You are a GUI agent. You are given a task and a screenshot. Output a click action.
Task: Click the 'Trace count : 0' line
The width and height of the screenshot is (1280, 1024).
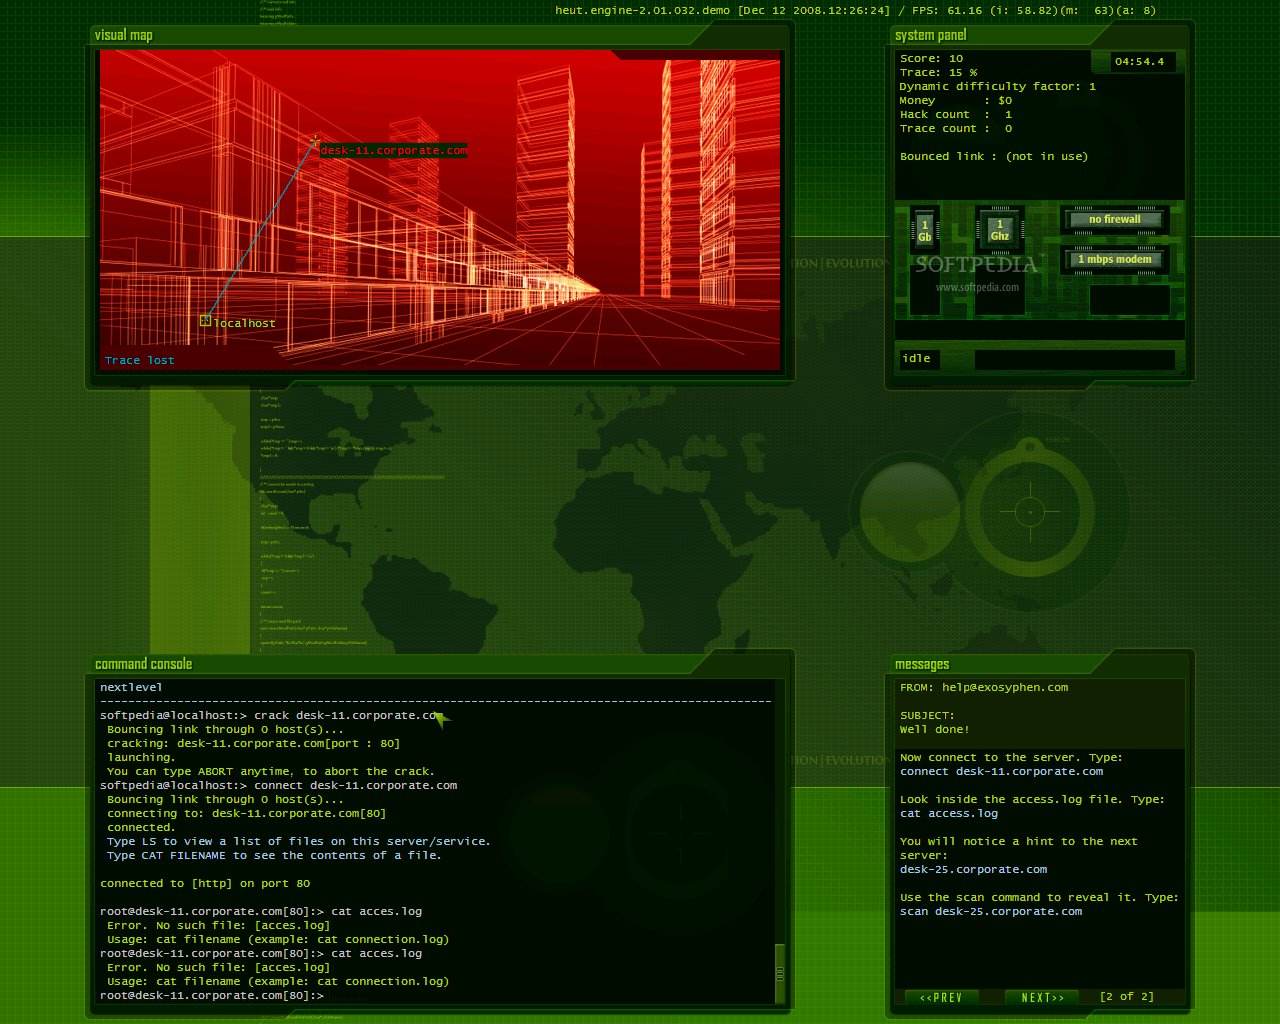[955, 128]
